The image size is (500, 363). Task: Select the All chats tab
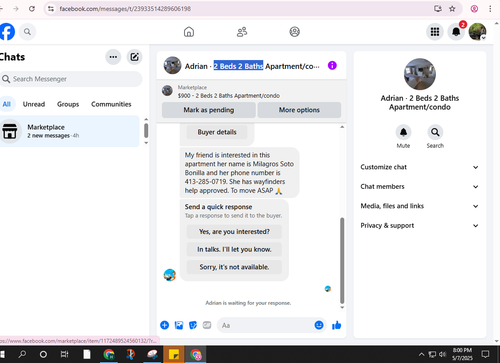[7, 104]
